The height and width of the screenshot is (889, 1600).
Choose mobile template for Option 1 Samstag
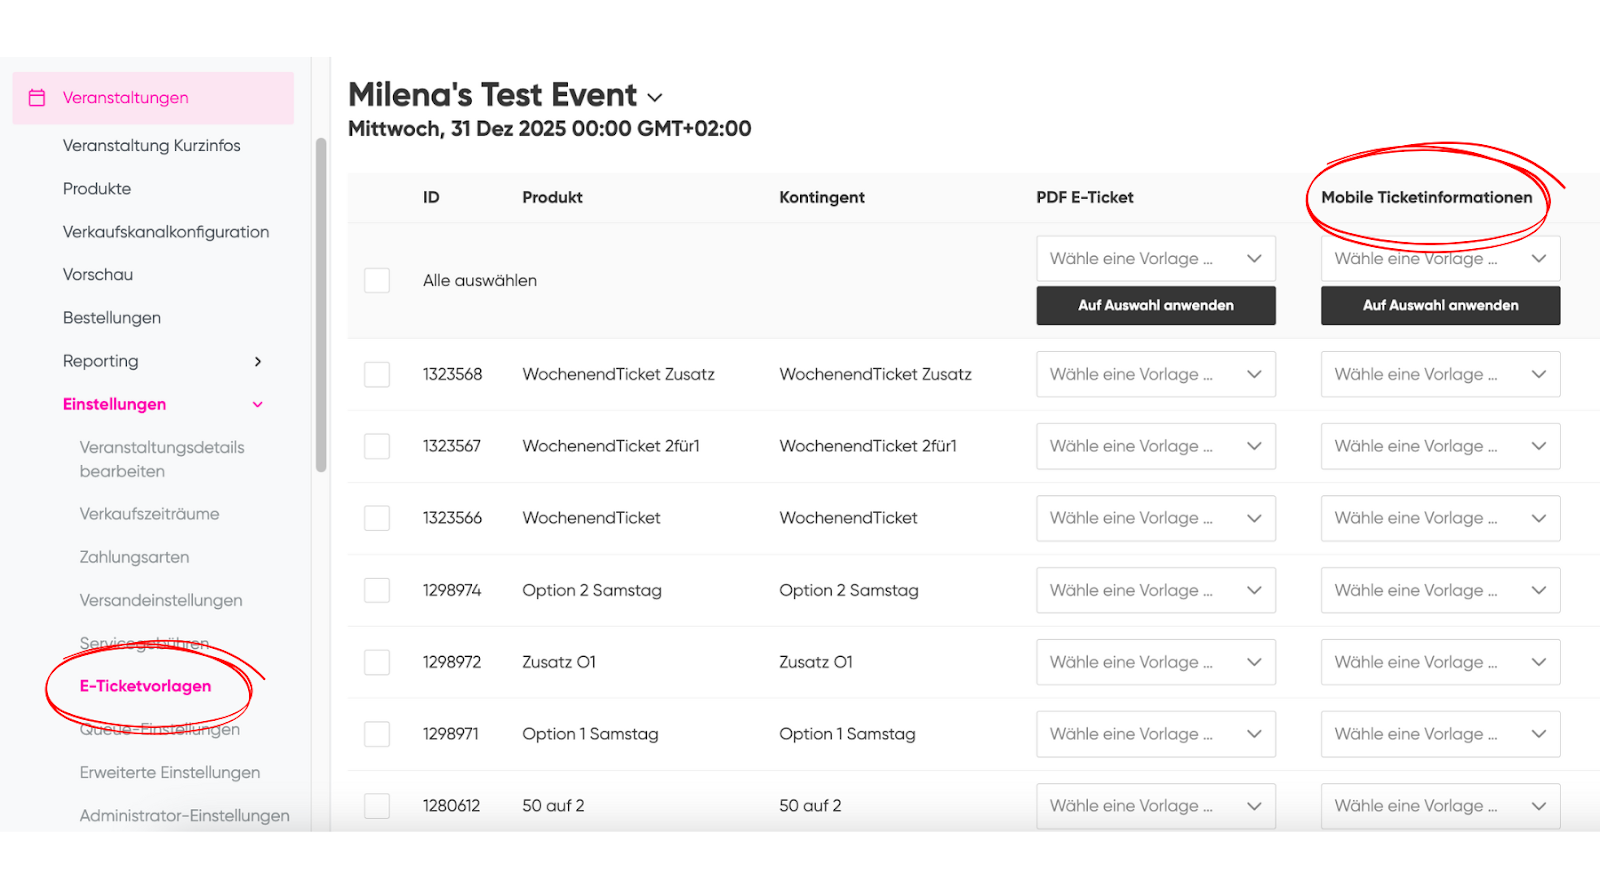tap(1441, 734)
